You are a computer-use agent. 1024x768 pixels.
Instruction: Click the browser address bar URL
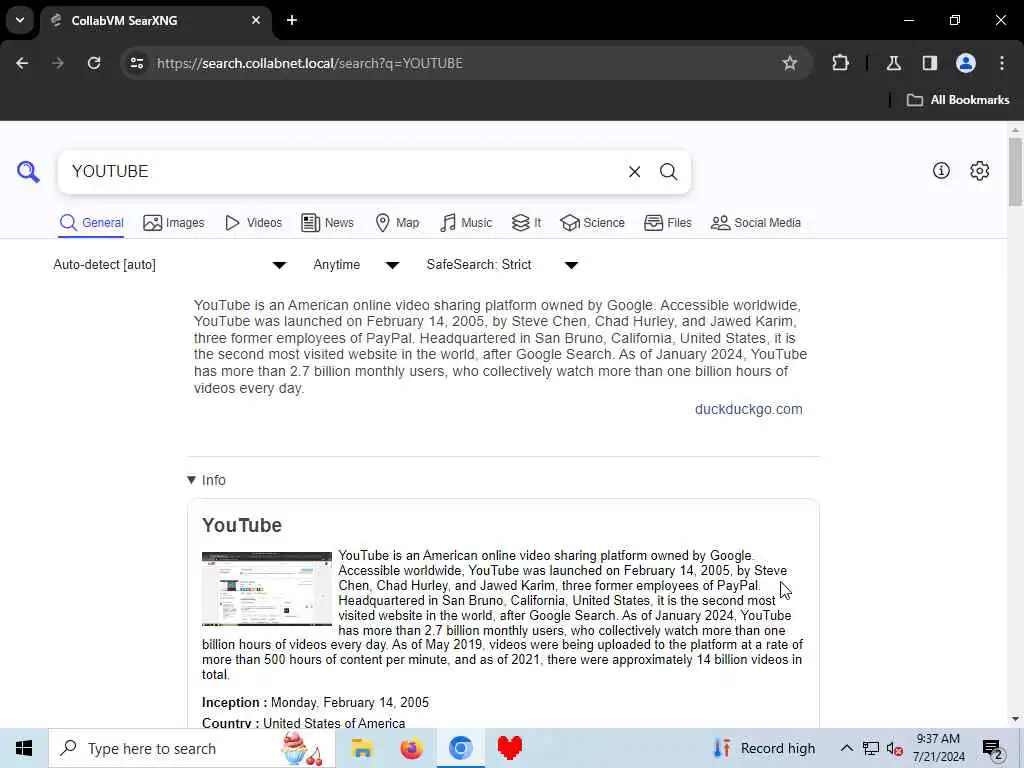coord(310,63)
